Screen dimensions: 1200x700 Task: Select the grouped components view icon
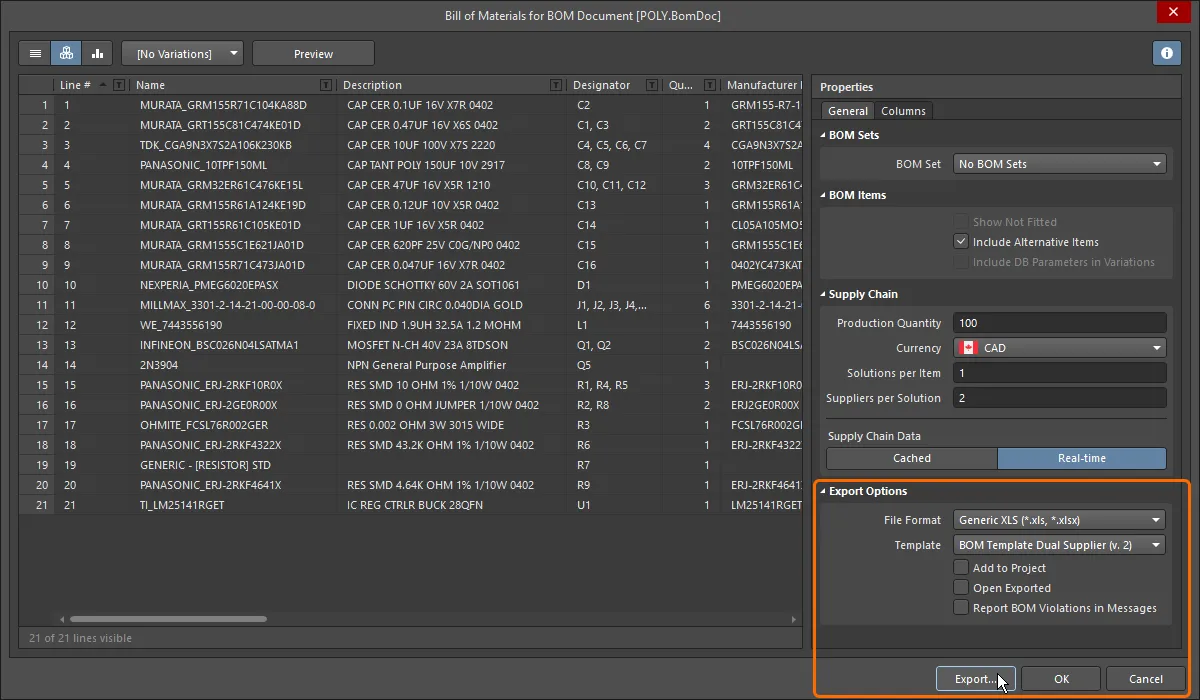pos(66,53)
